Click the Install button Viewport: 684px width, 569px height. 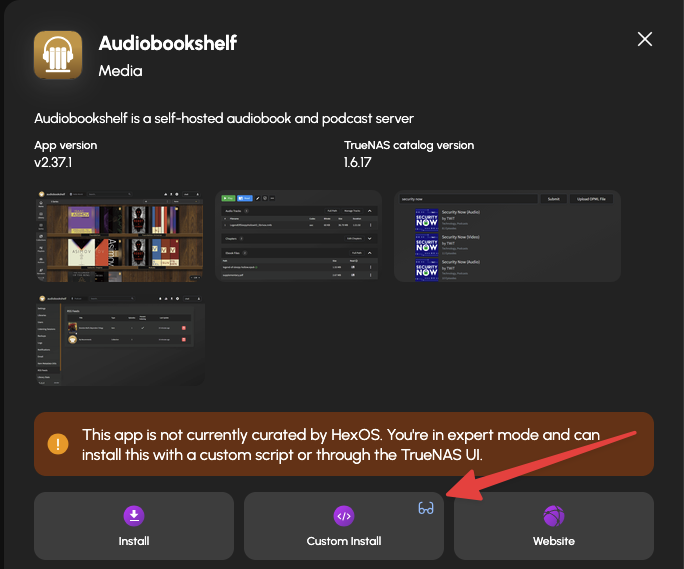click(134, 526)
